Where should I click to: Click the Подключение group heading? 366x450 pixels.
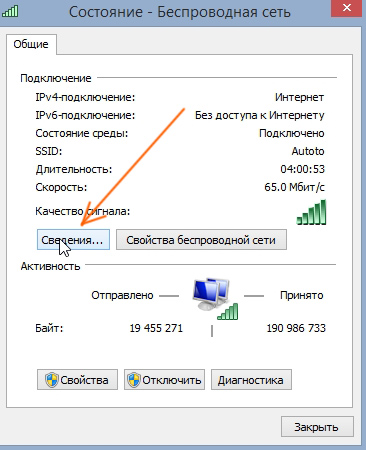[56, 78]
